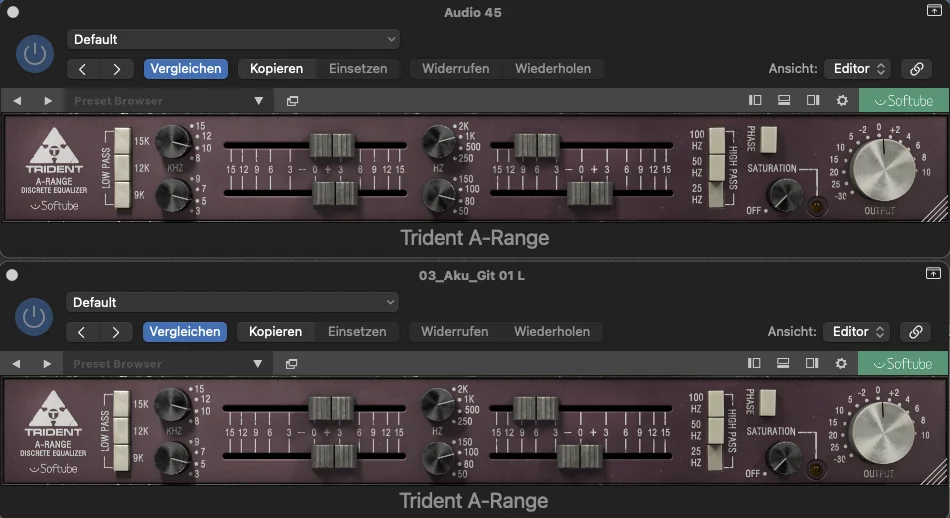Toggle right panel layout icon in 03_Aku_Git 01 L
950x518 pixels.
[812, 364]
